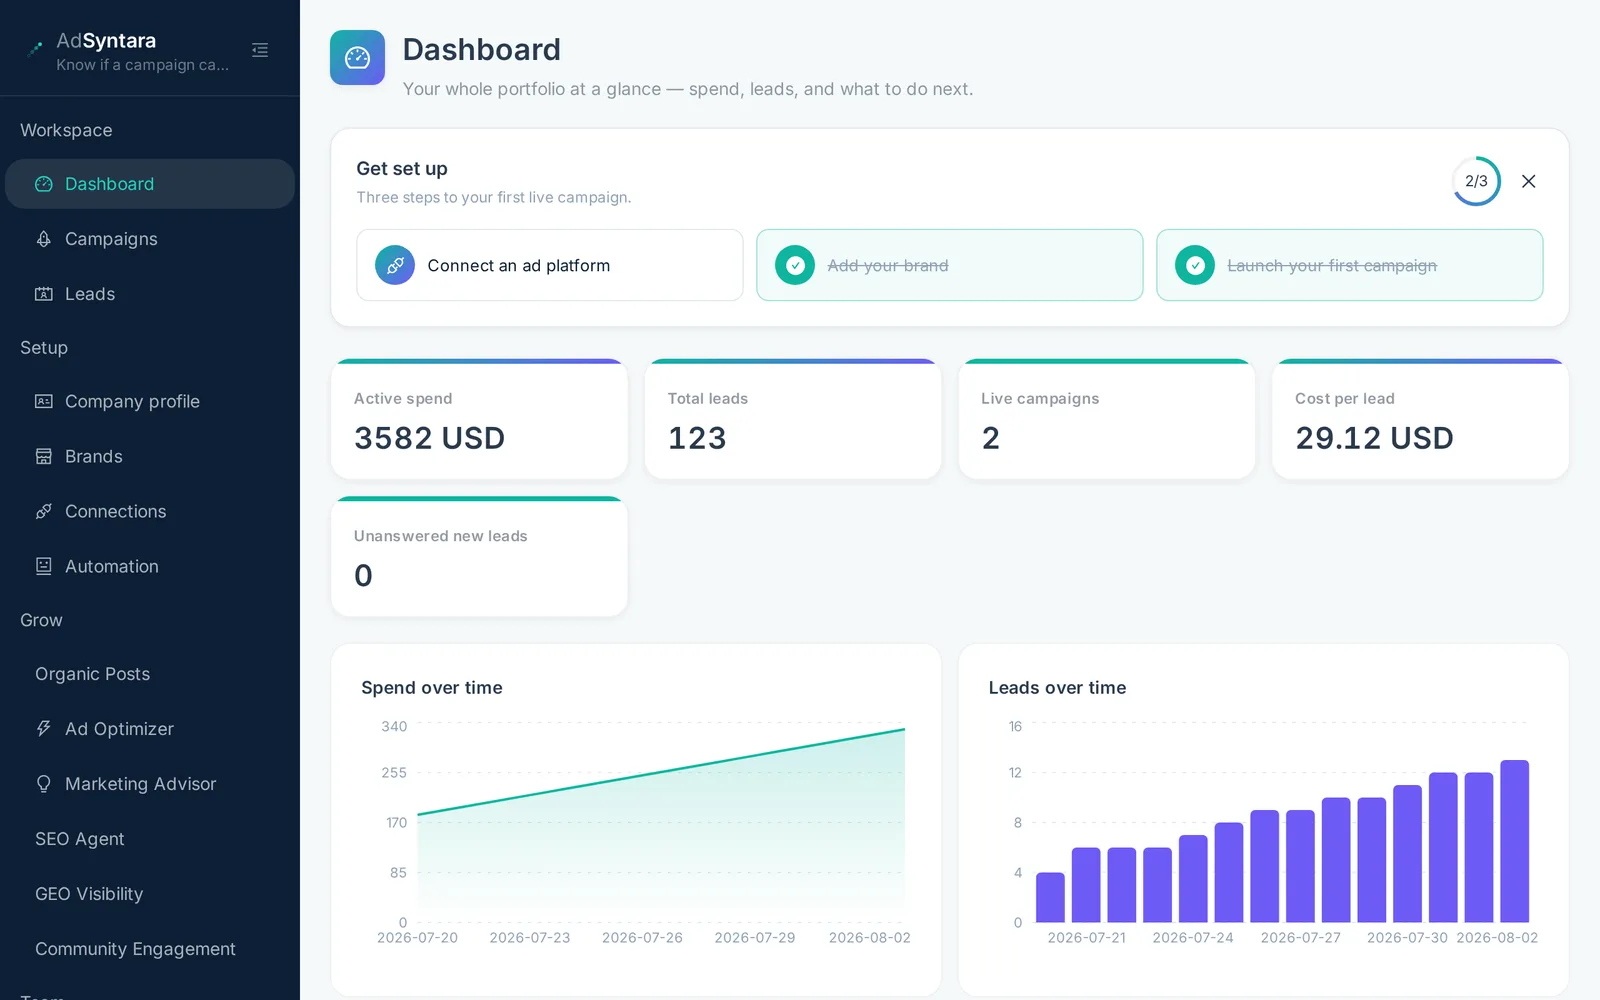
Task: Open Marketing Advisor
Action: pyautogui.click(x=150, y=784)
